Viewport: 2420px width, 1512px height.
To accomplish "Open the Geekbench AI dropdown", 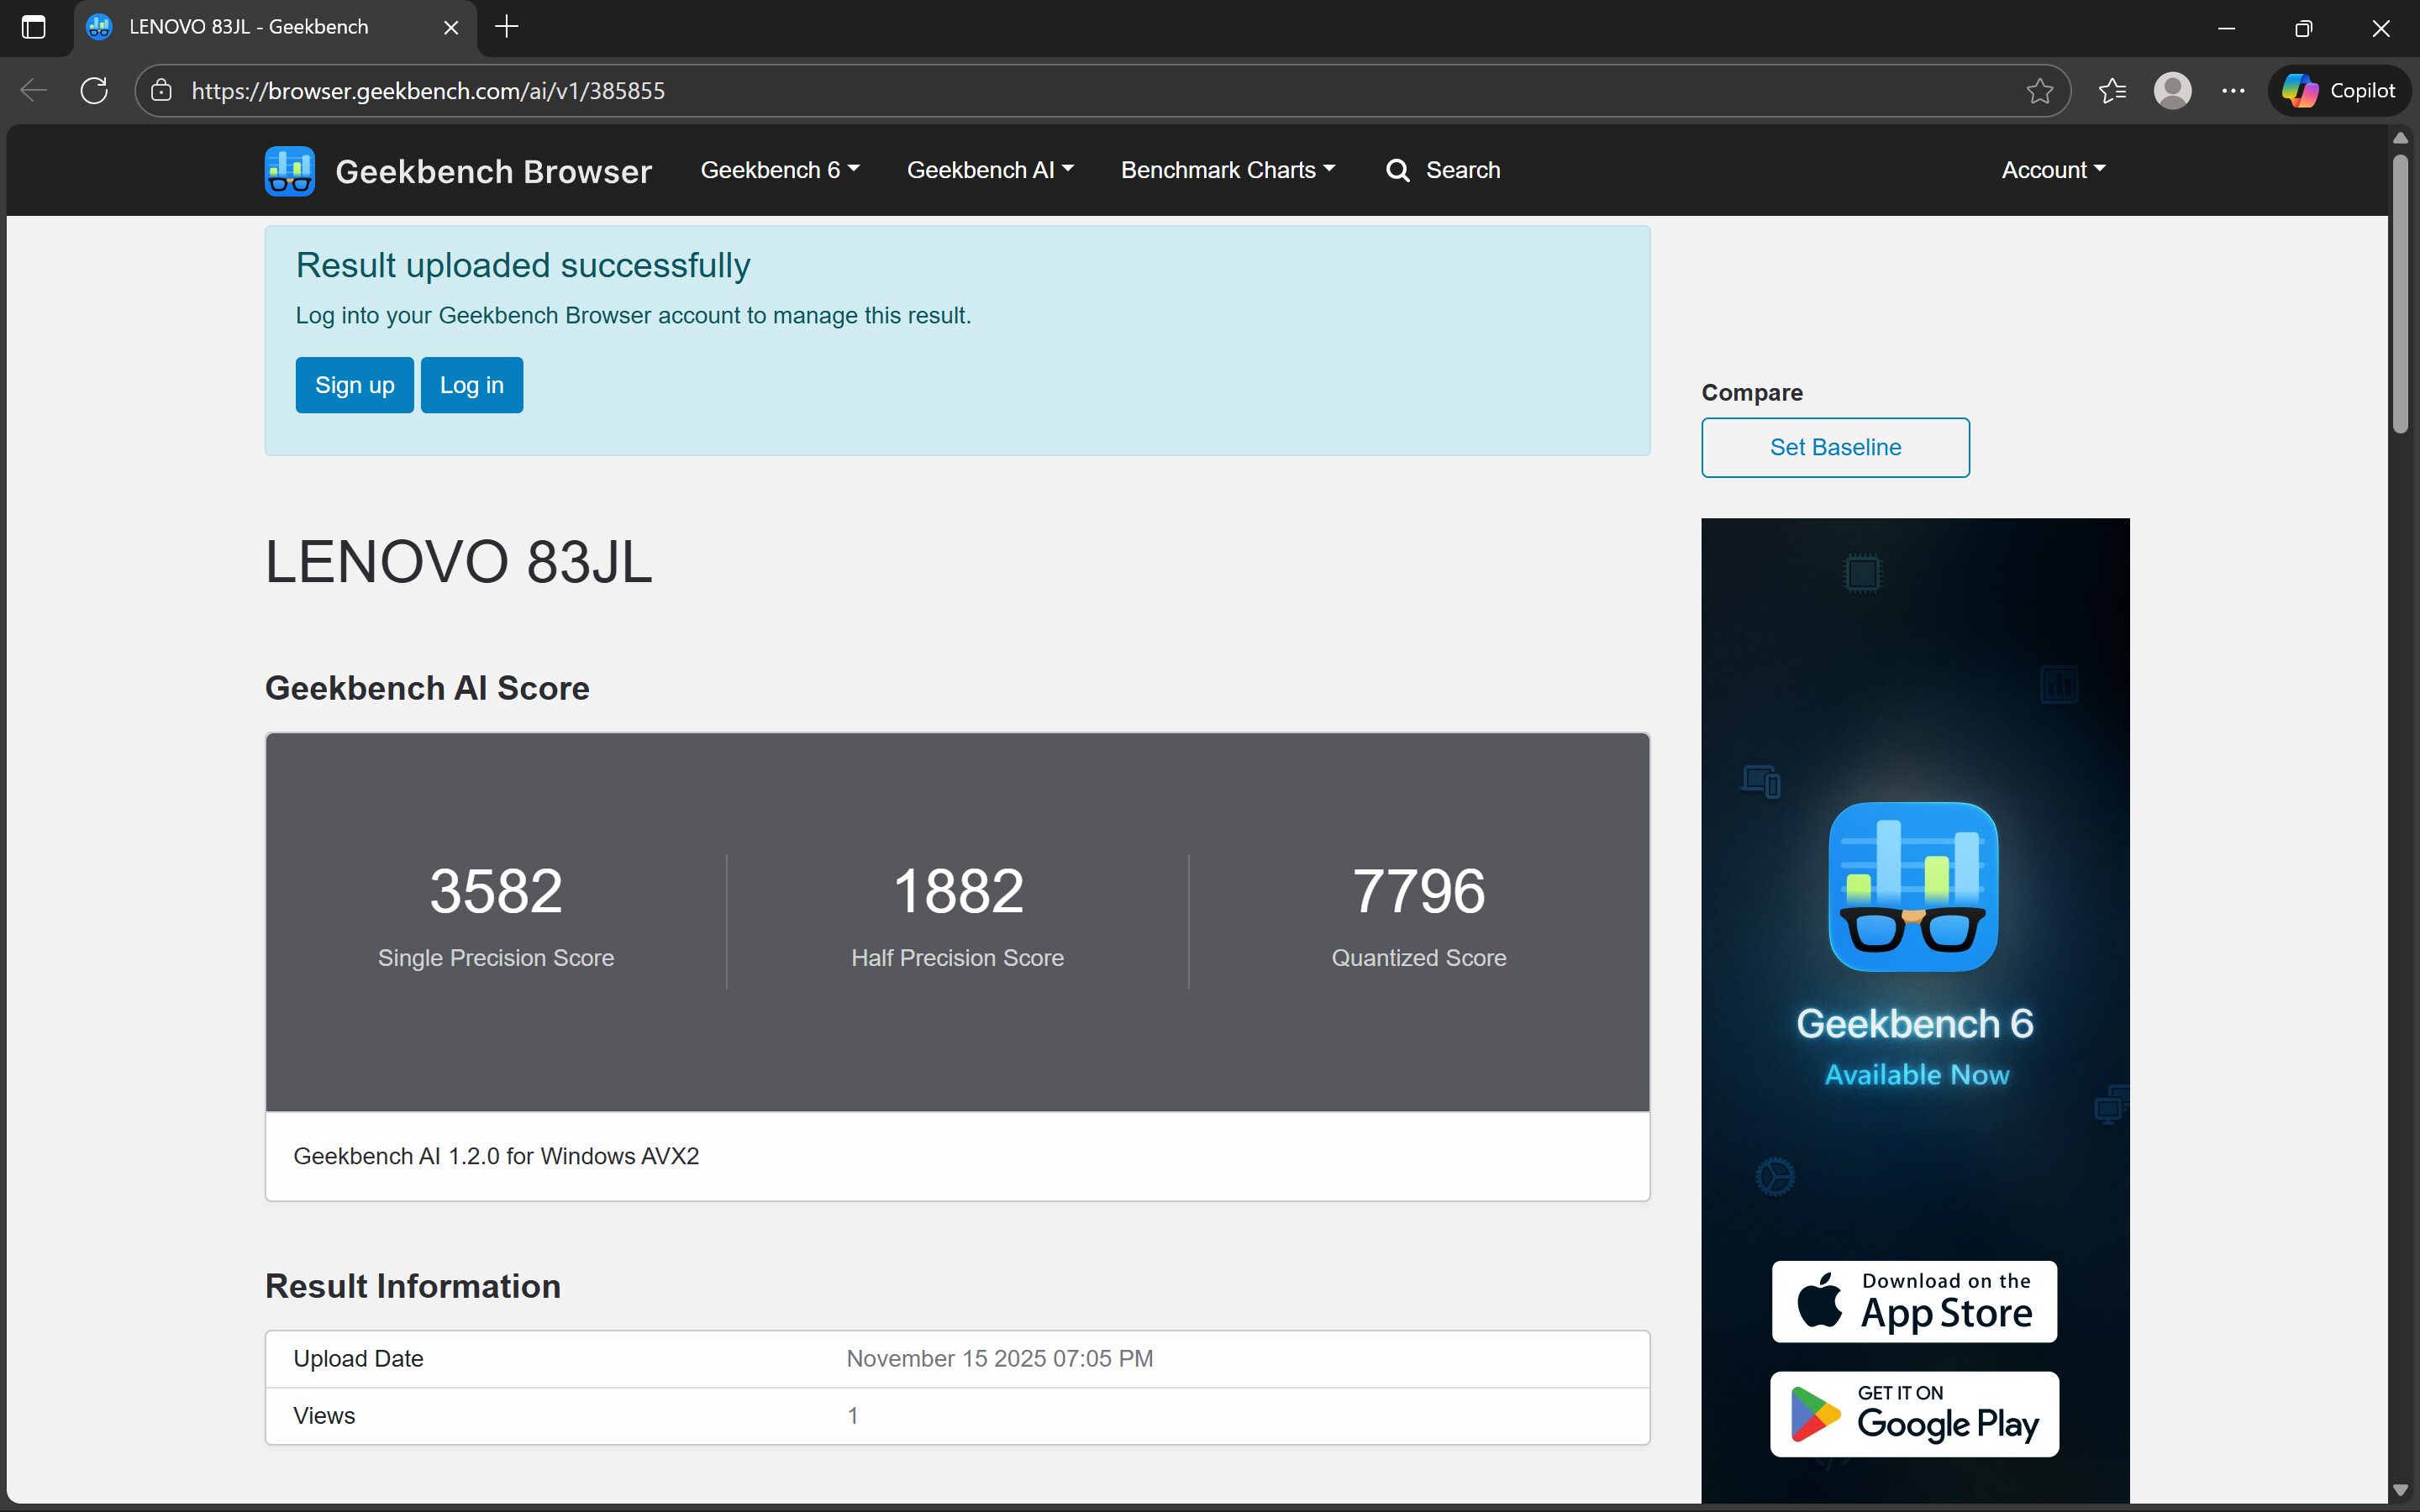I will [x=989, y=170].
